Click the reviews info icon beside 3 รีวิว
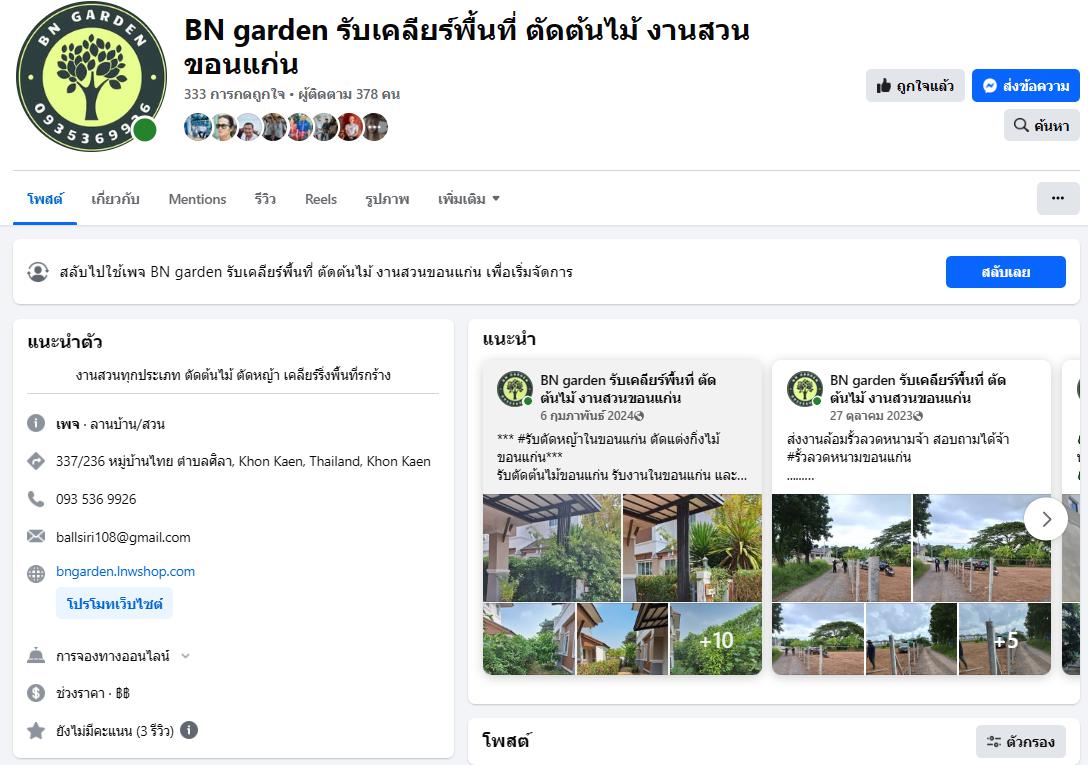 click(x=189, y=730)
